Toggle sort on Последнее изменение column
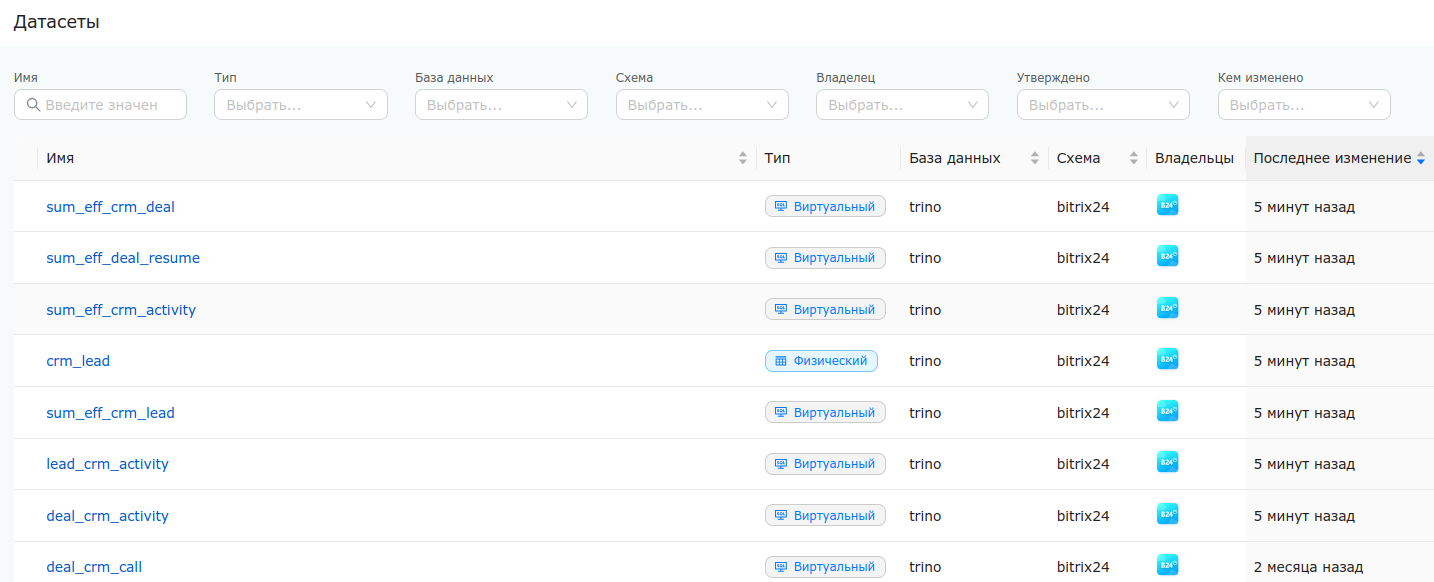Viewport: 1434px width, 582px height. (1421, 158)
